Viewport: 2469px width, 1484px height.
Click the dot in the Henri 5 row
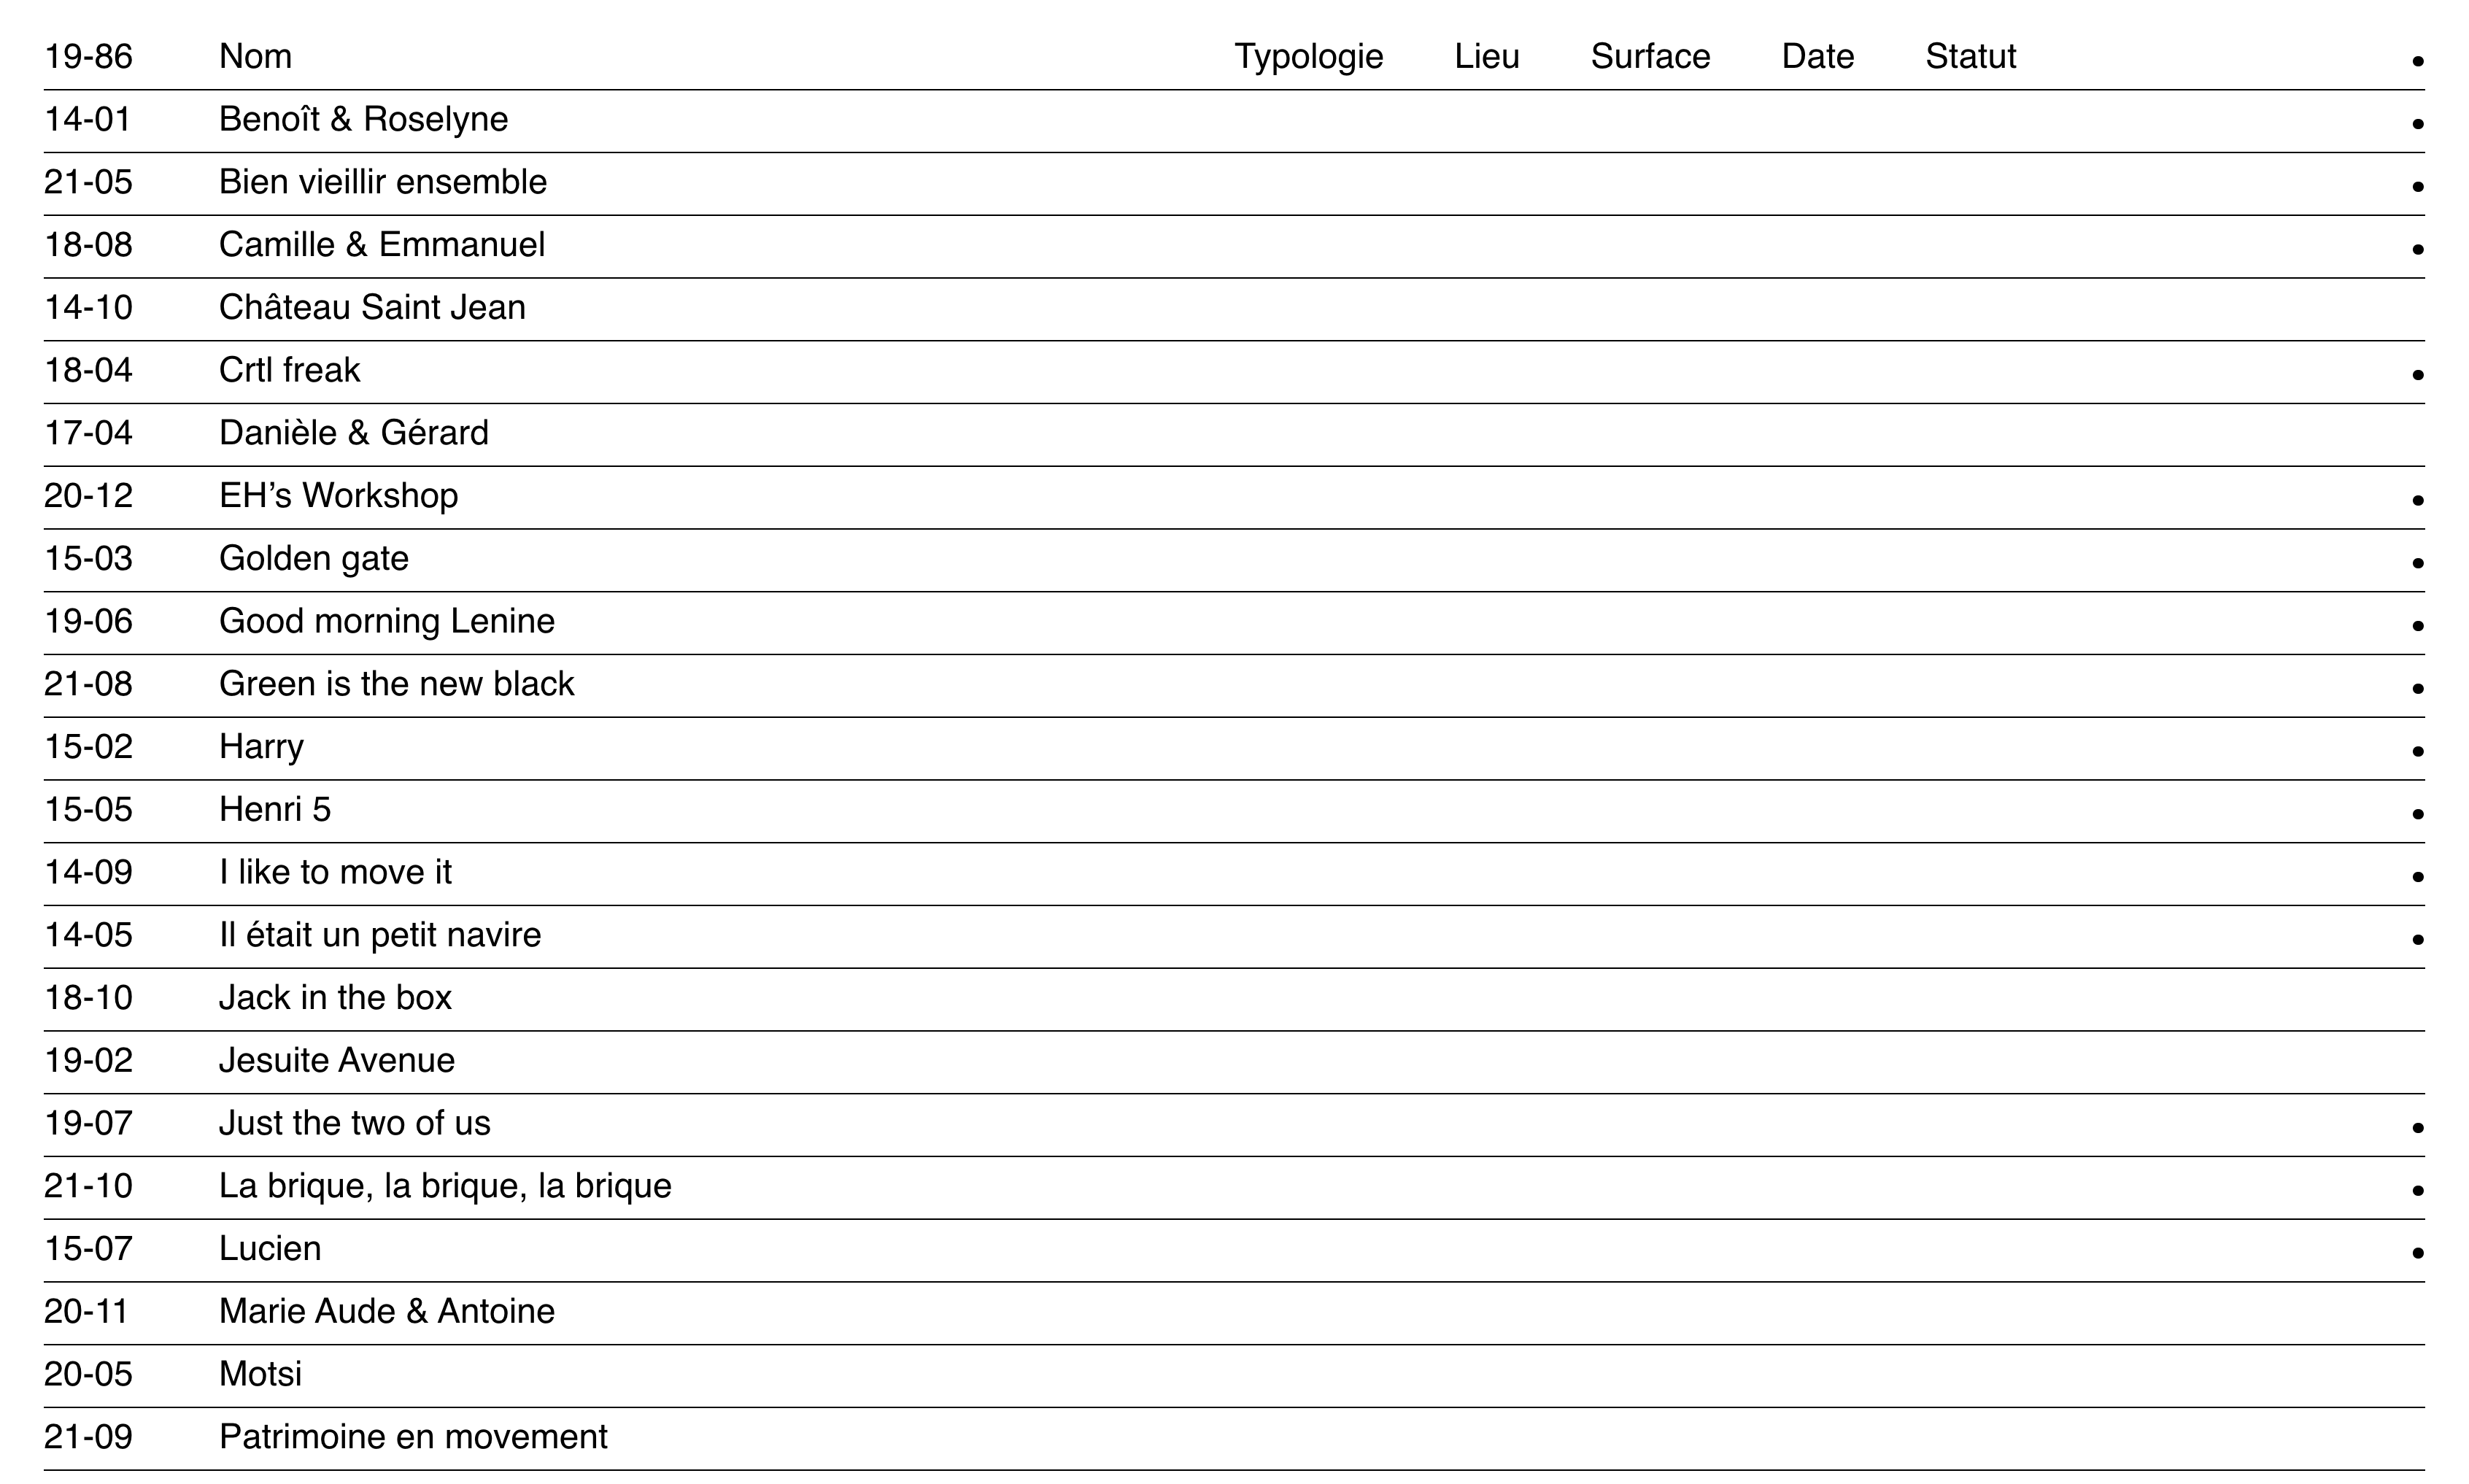(x=2417, y=814)
